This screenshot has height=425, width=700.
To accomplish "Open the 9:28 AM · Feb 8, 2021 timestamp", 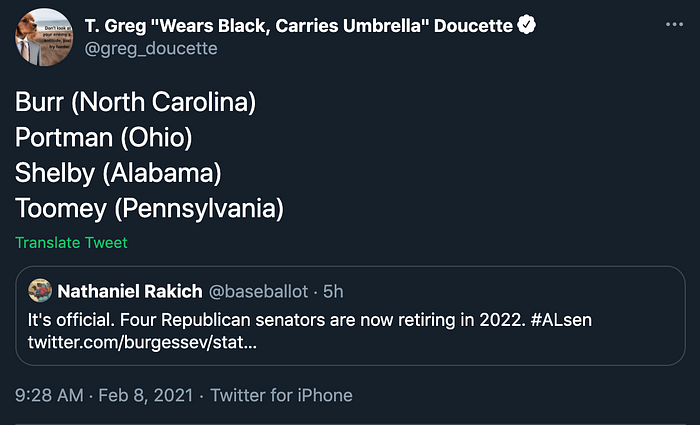I will [x=104, y=395].
